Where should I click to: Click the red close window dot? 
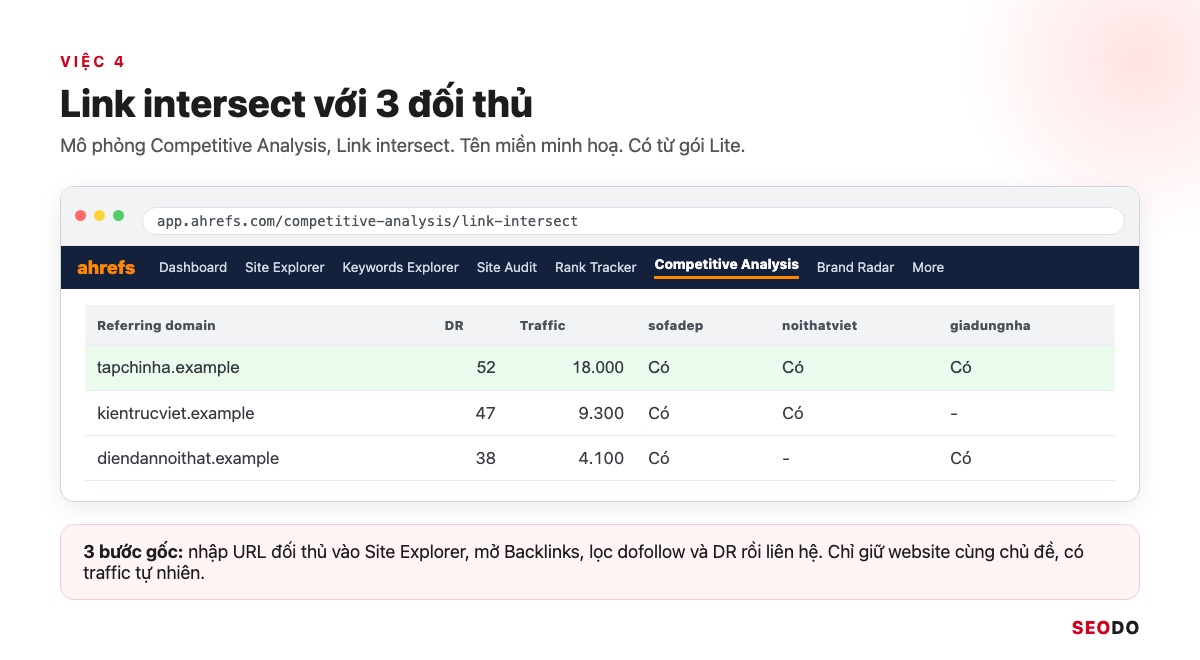[81, 215]
